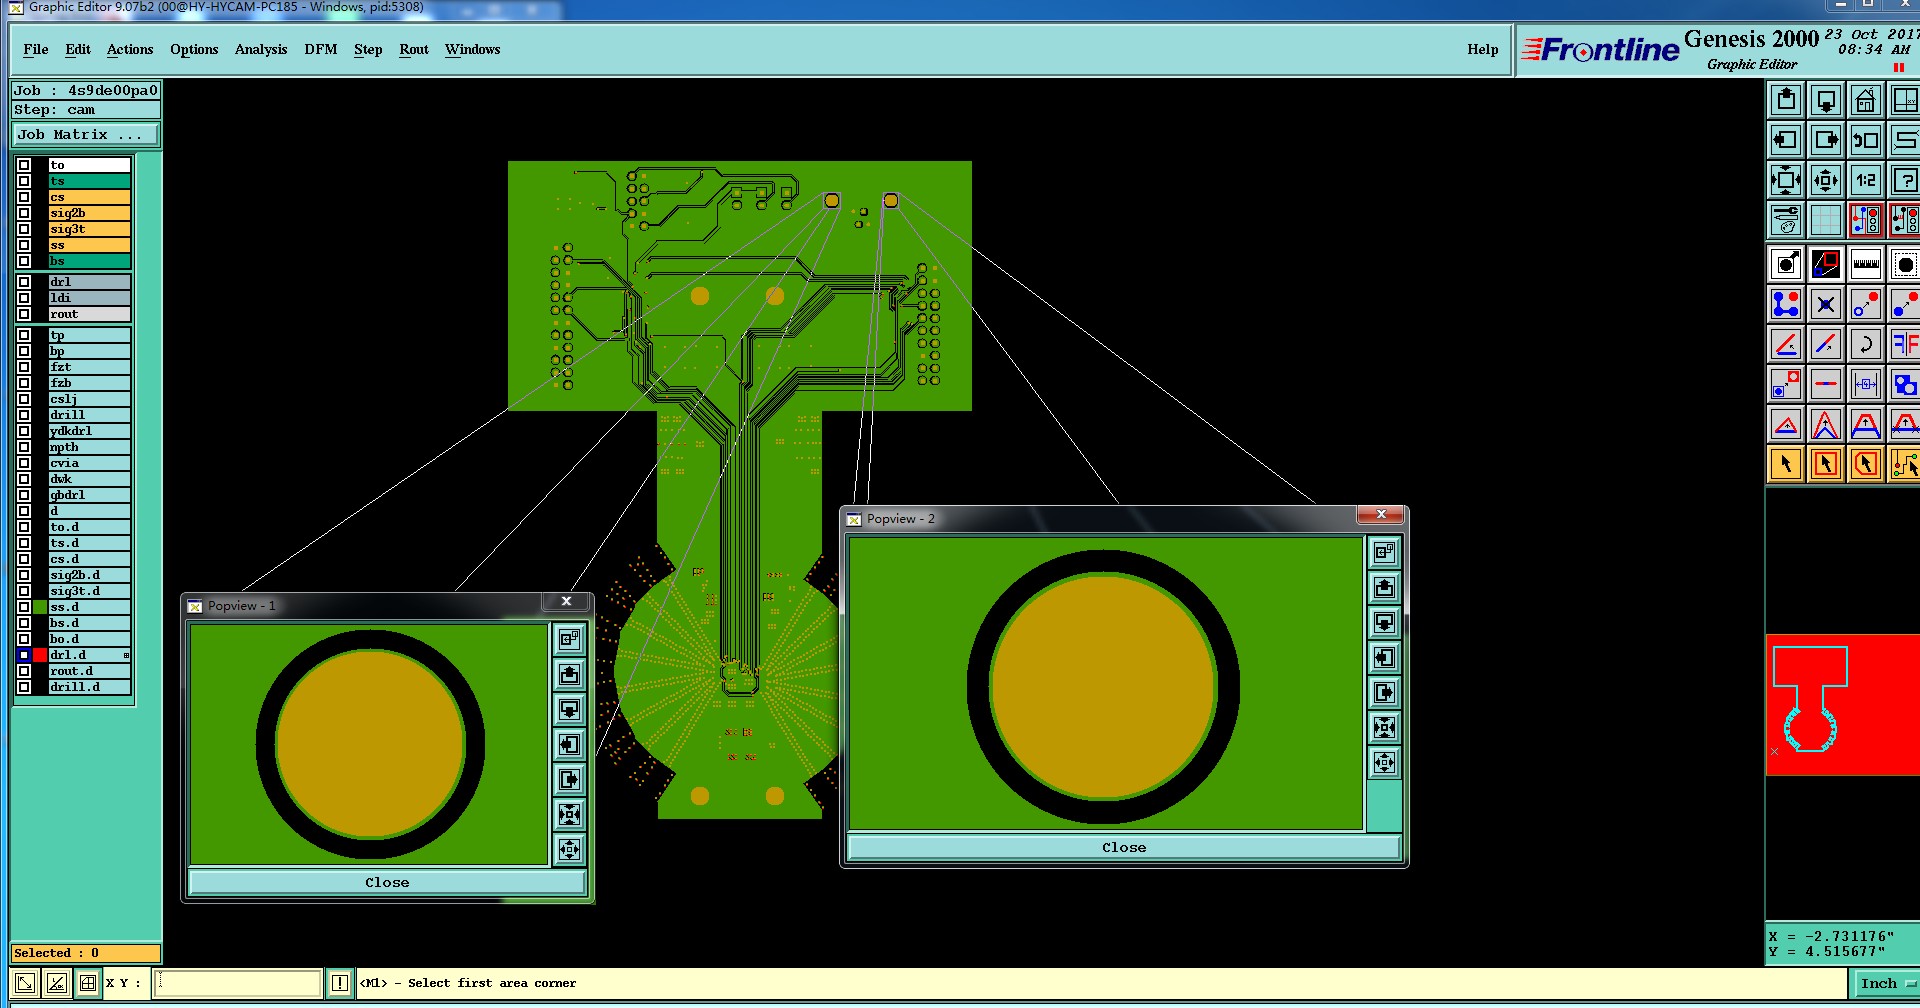Click the question mark icon in right toolbar
Image resolution: width=1920 pixels, height=1008 pixels.
click(x=1904, y=180)
